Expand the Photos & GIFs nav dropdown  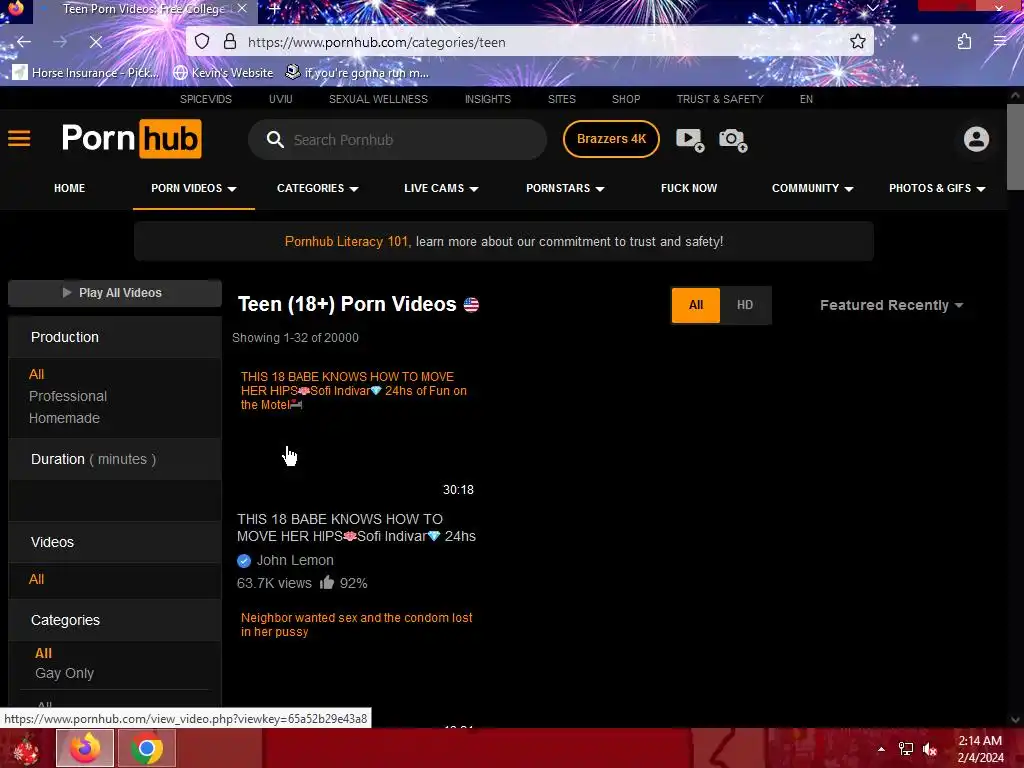point(937,188)
